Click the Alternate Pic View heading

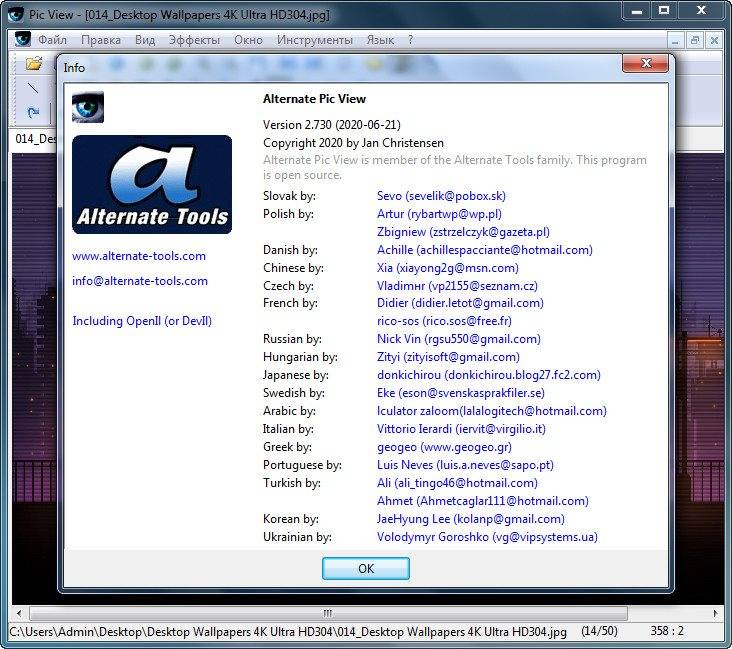click(314, 99)
